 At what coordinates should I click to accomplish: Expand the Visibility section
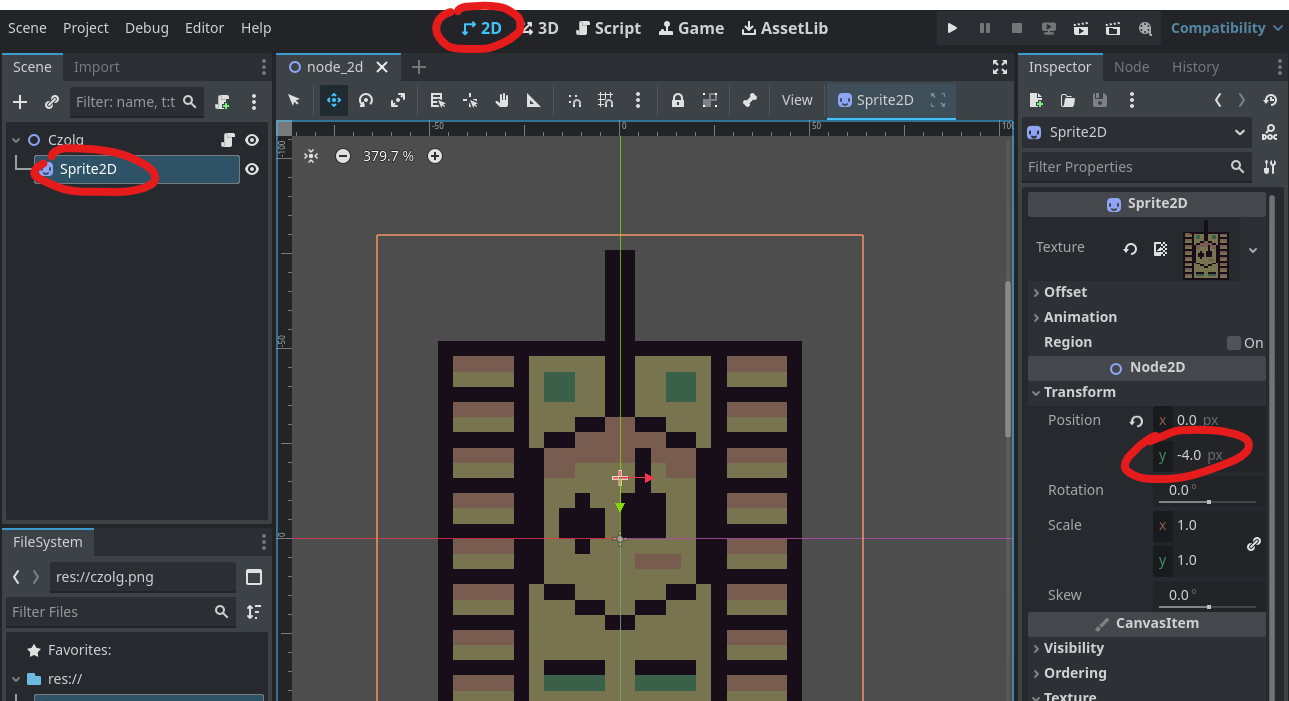pos(1073,648)
